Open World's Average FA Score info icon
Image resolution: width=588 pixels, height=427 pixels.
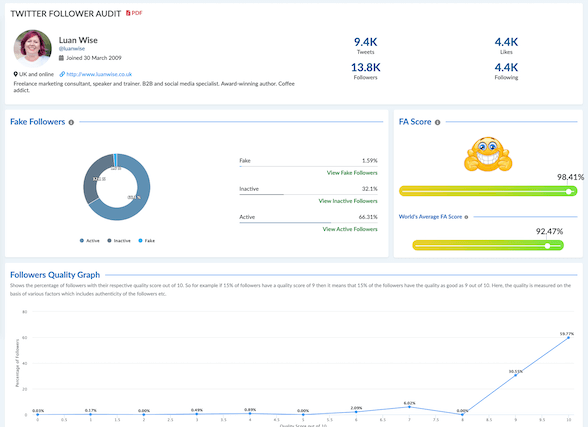466,217
